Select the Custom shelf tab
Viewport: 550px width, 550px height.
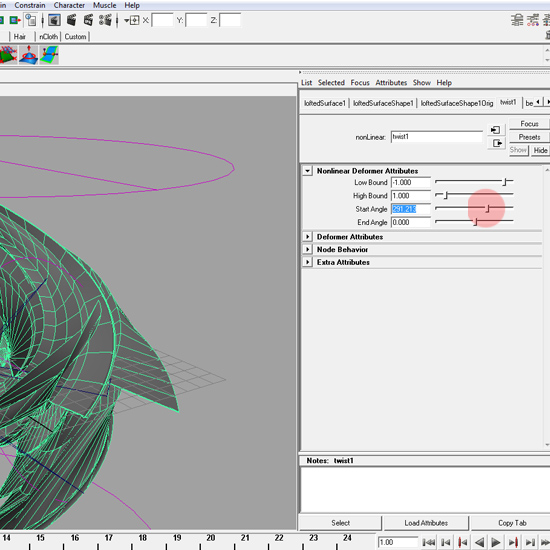(75, 36)
